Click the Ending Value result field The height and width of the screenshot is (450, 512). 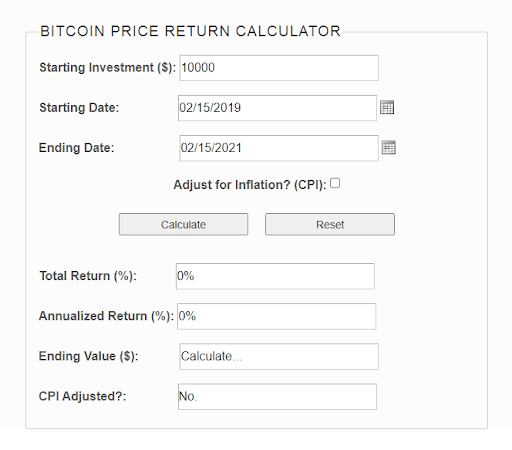[x=279, y=357]
